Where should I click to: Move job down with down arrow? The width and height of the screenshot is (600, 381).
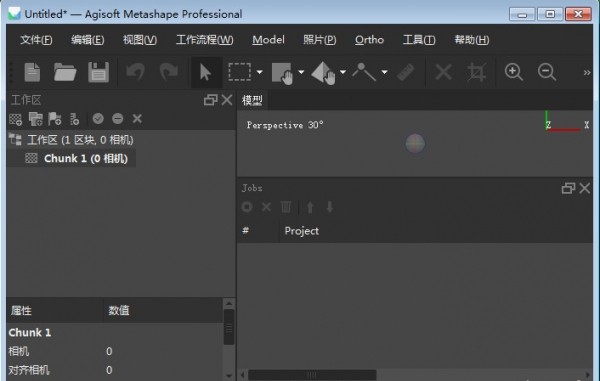(x=329, y=207)
